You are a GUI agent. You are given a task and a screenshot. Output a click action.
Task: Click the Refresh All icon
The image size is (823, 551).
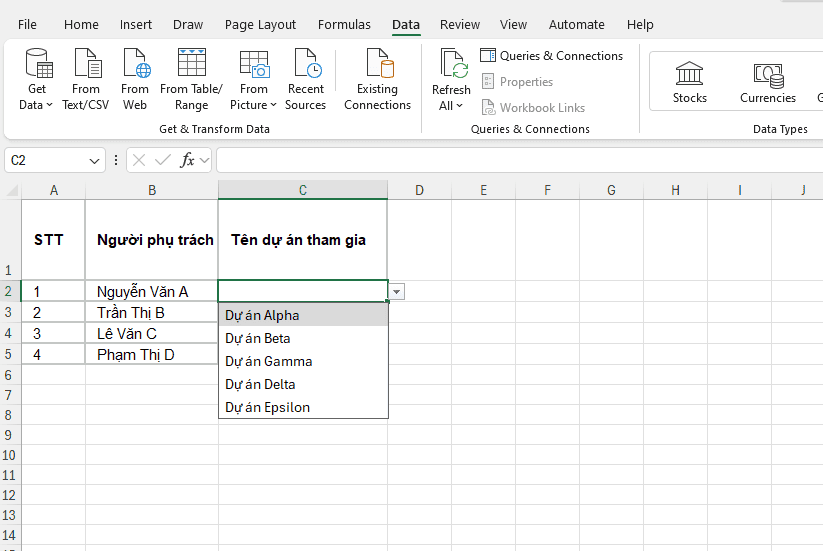click(x=452, y=65)
